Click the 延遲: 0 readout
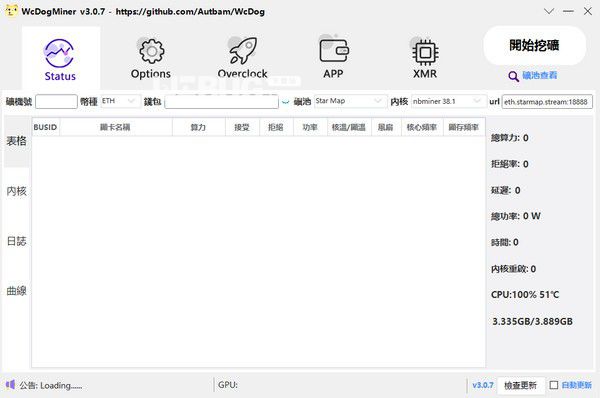The image size is (600, 398). point(505,190)
